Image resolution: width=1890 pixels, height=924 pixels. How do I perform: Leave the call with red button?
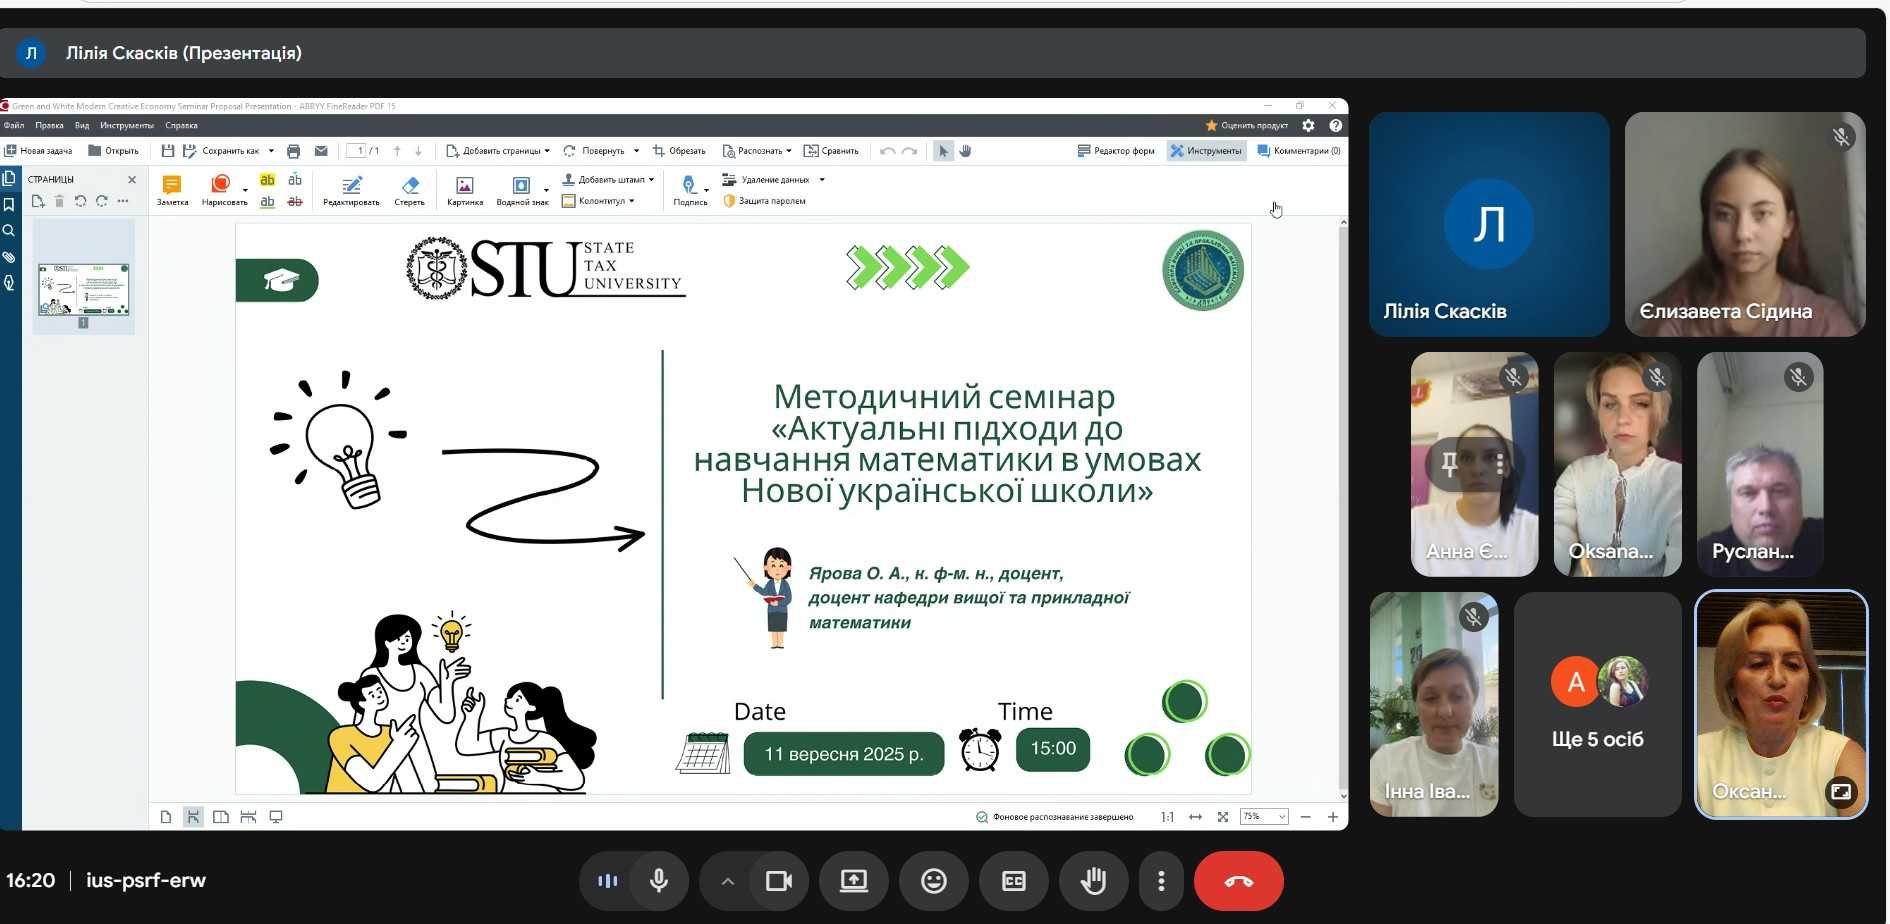pos(1239,881)
